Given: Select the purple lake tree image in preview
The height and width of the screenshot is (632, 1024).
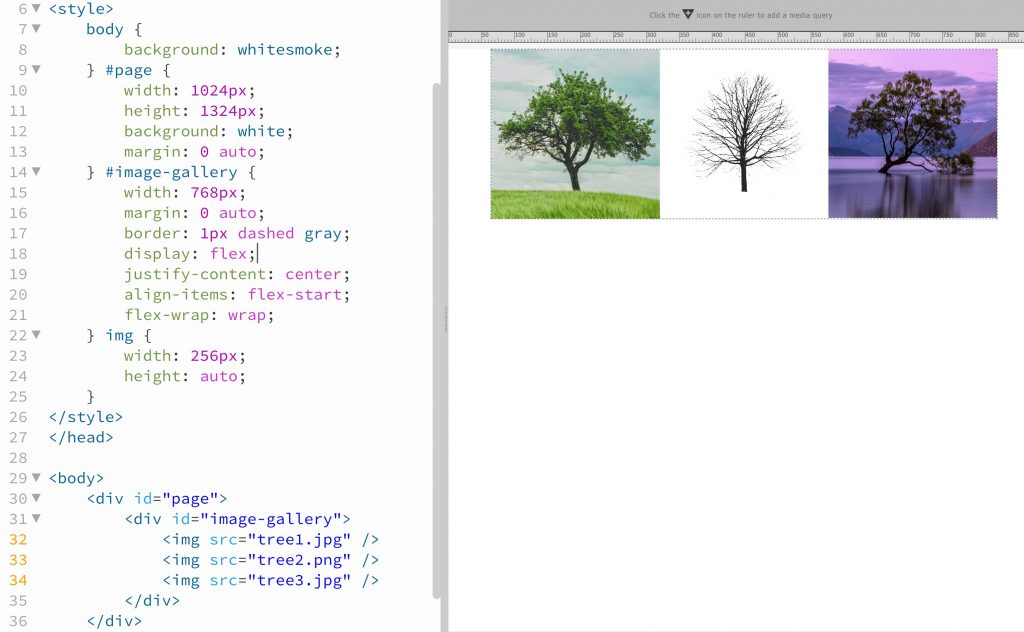Looking at the screenshot, I should point(913,134).
